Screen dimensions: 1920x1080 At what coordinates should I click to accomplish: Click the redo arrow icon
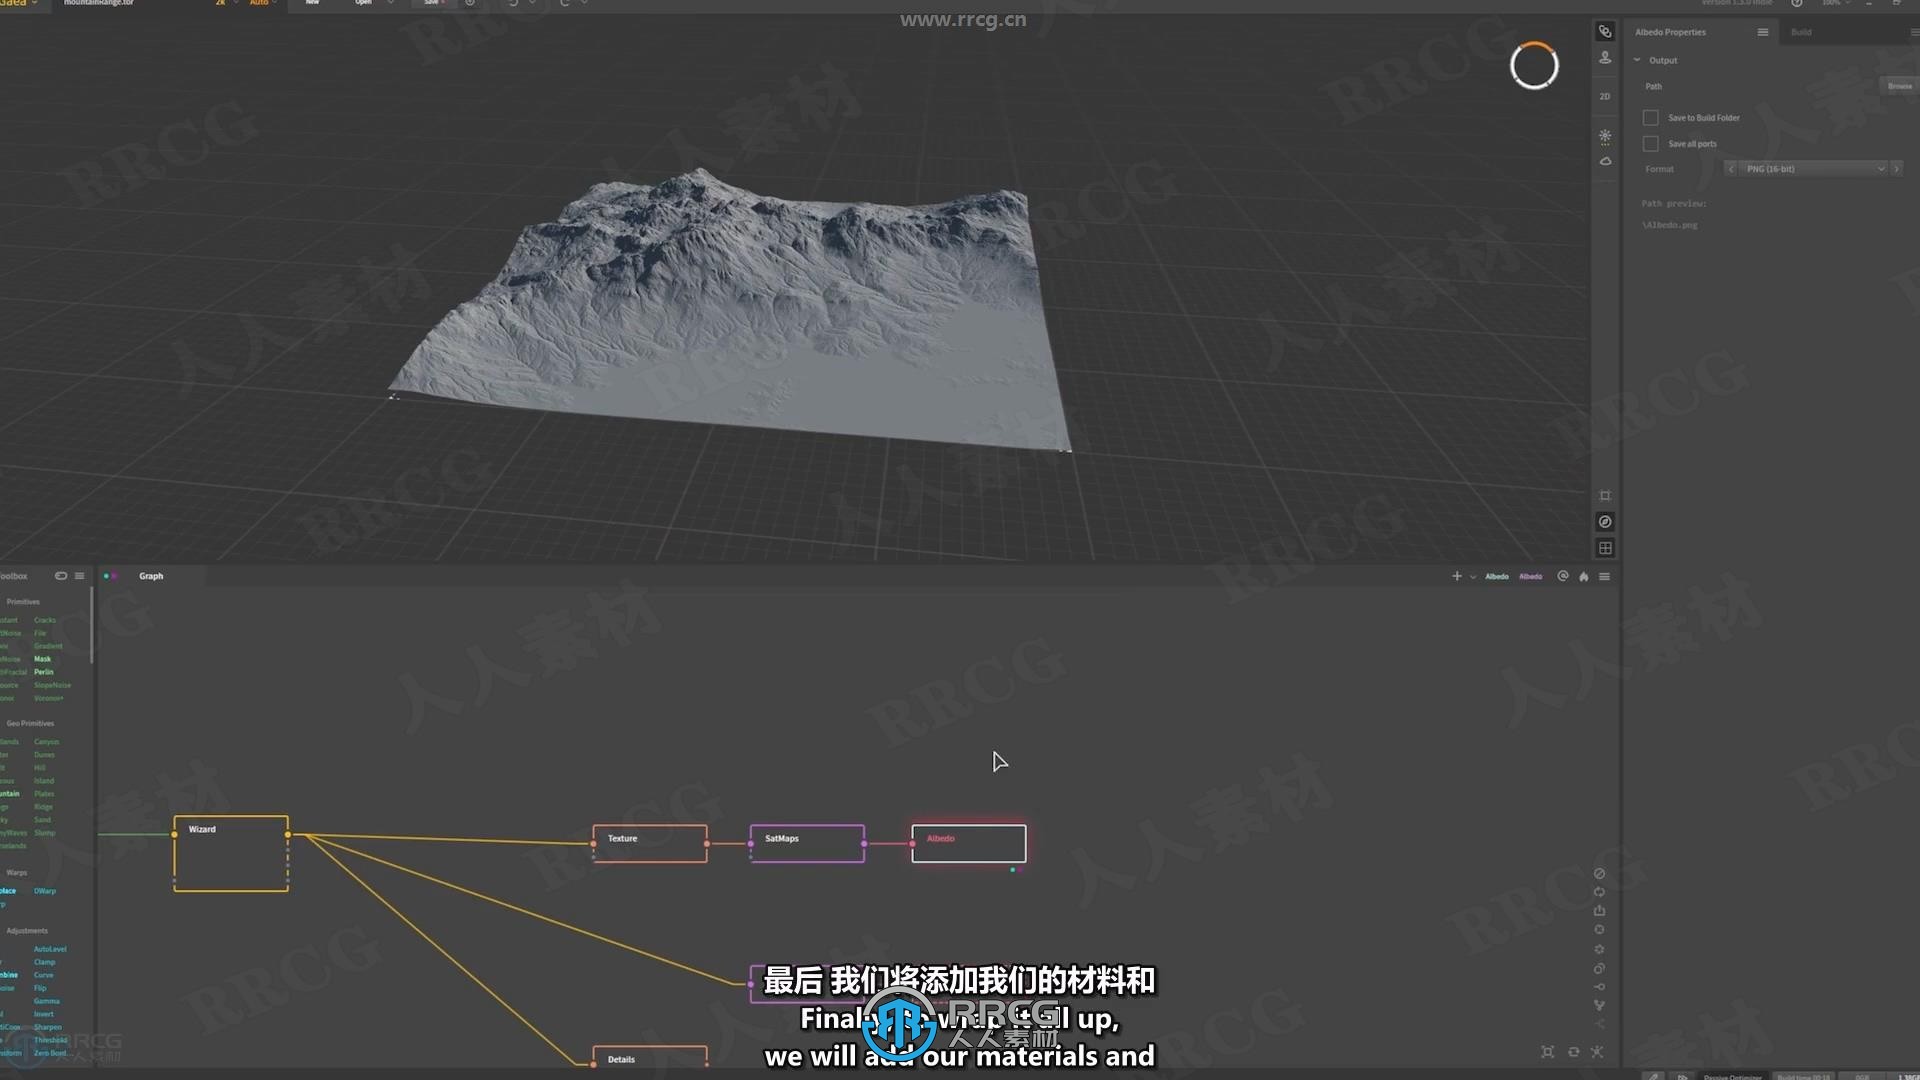564,3
